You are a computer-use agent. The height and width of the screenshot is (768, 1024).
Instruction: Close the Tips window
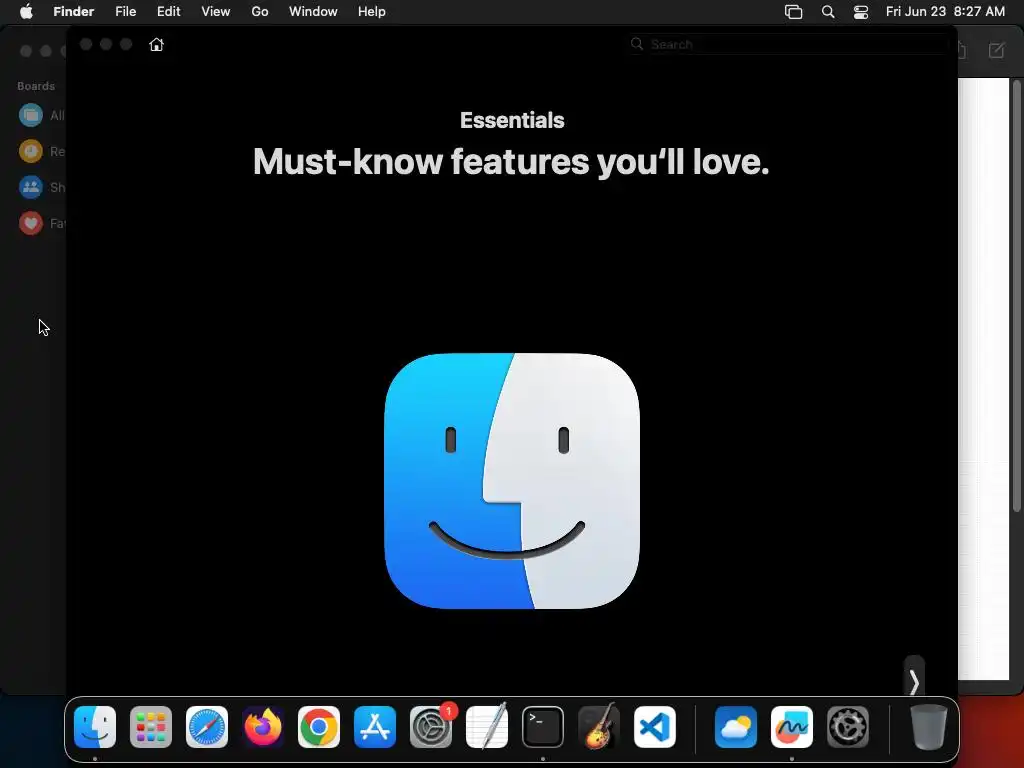click(x=86, y=44)
